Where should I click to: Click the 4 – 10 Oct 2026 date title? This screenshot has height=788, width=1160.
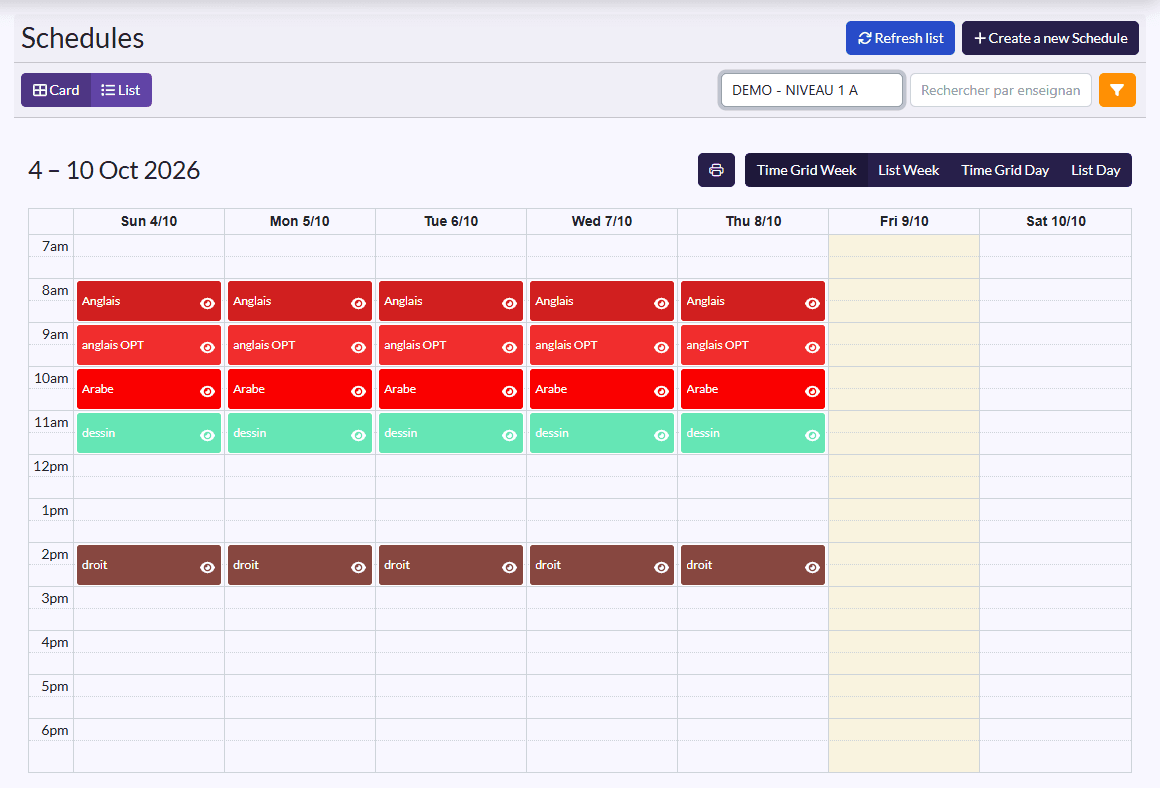[x=114, y=170]
